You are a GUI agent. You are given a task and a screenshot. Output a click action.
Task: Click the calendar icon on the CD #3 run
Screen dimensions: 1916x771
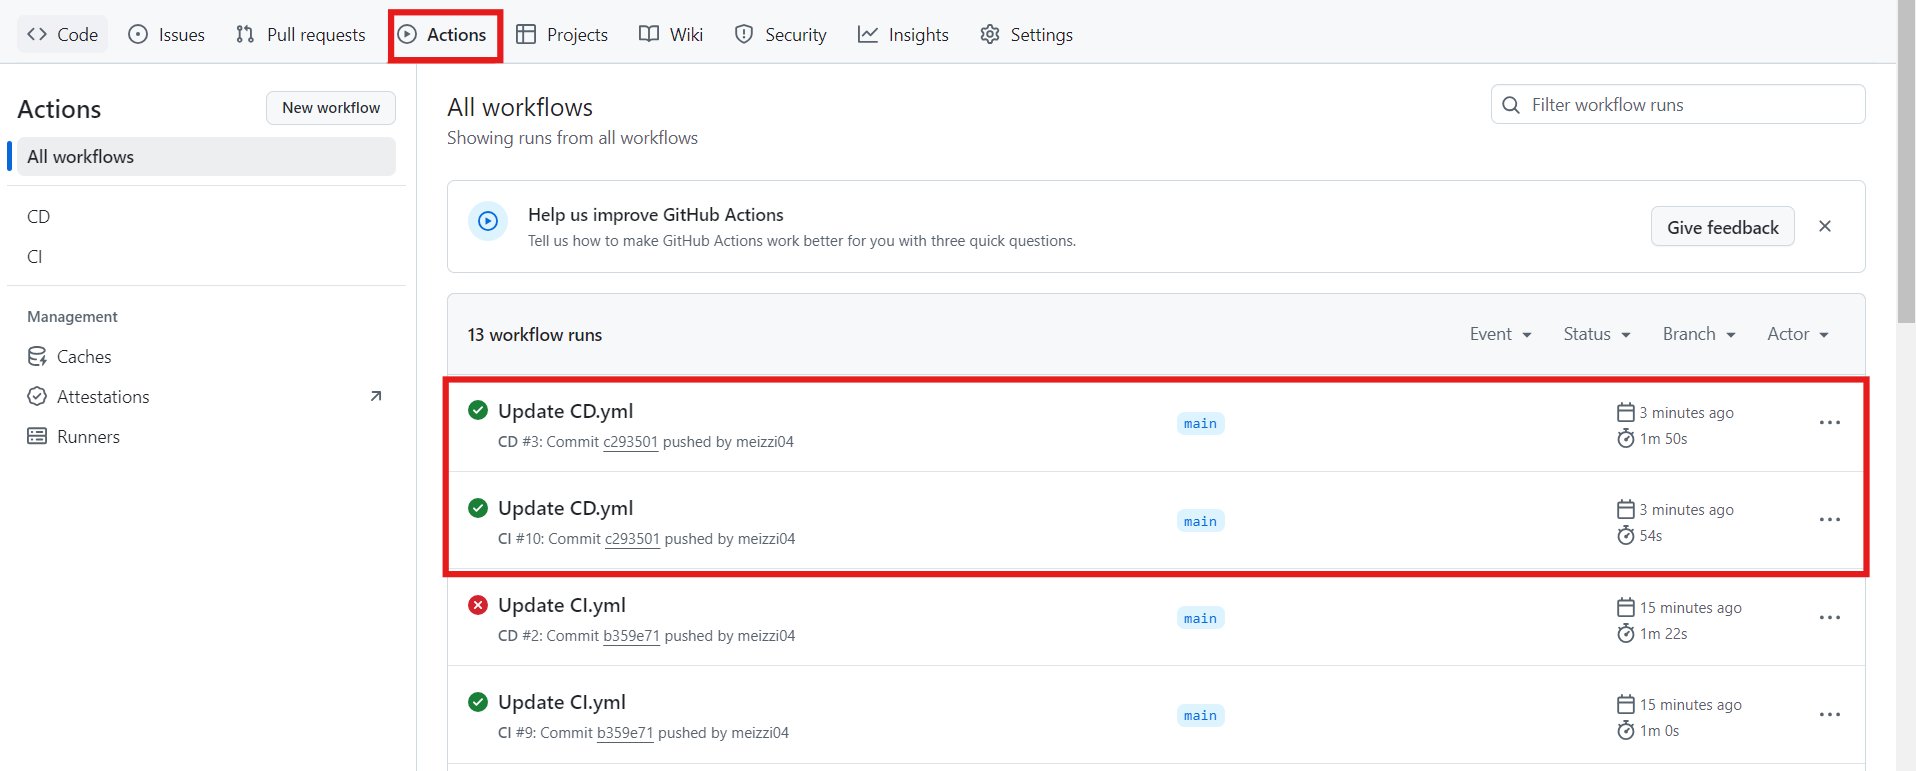pos(1626,412)
